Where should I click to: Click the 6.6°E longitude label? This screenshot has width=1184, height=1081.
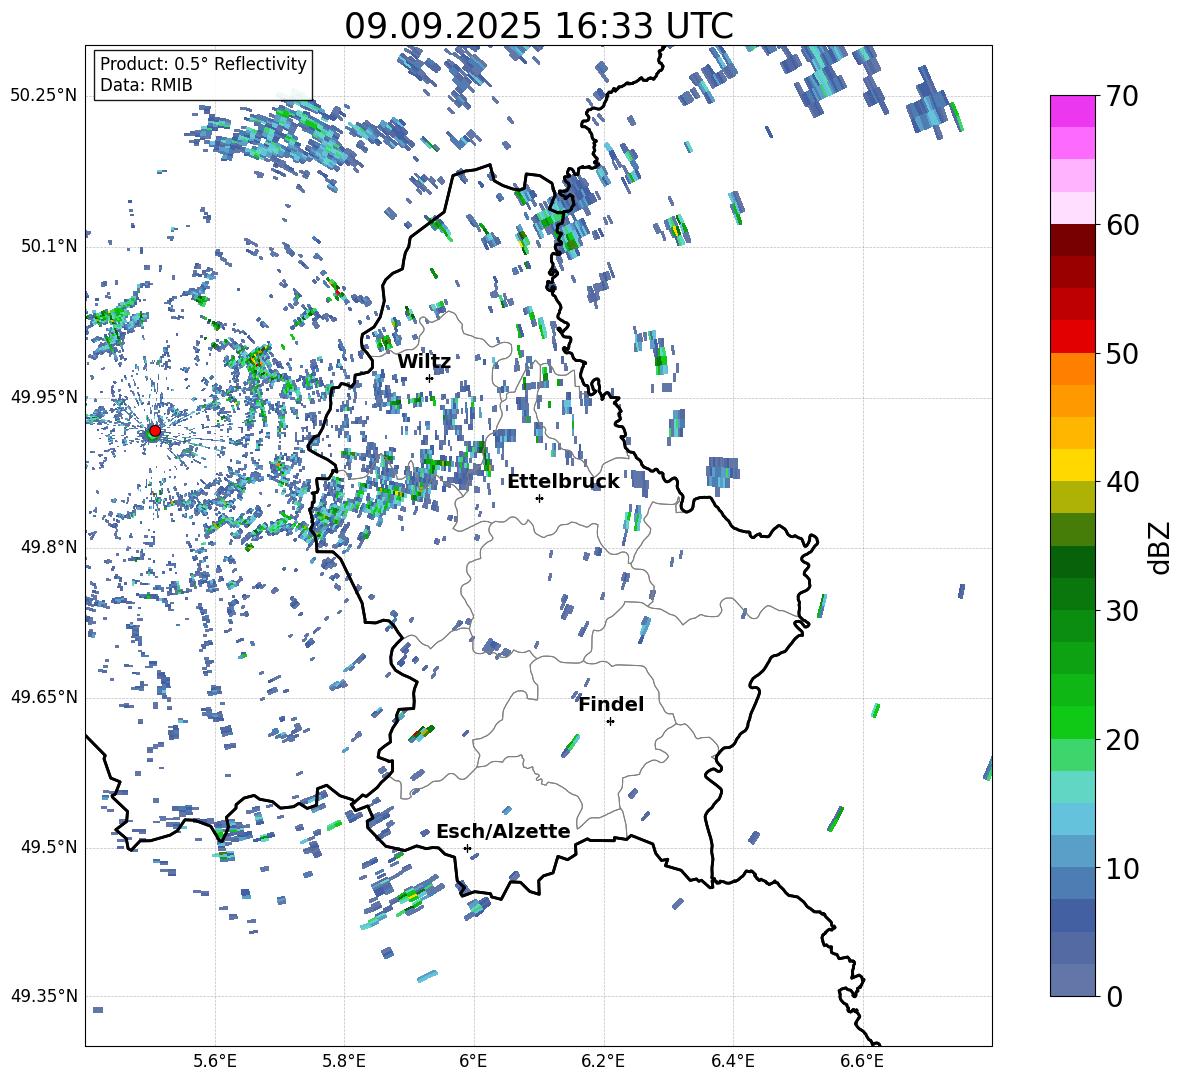(x=862, y=1061)
